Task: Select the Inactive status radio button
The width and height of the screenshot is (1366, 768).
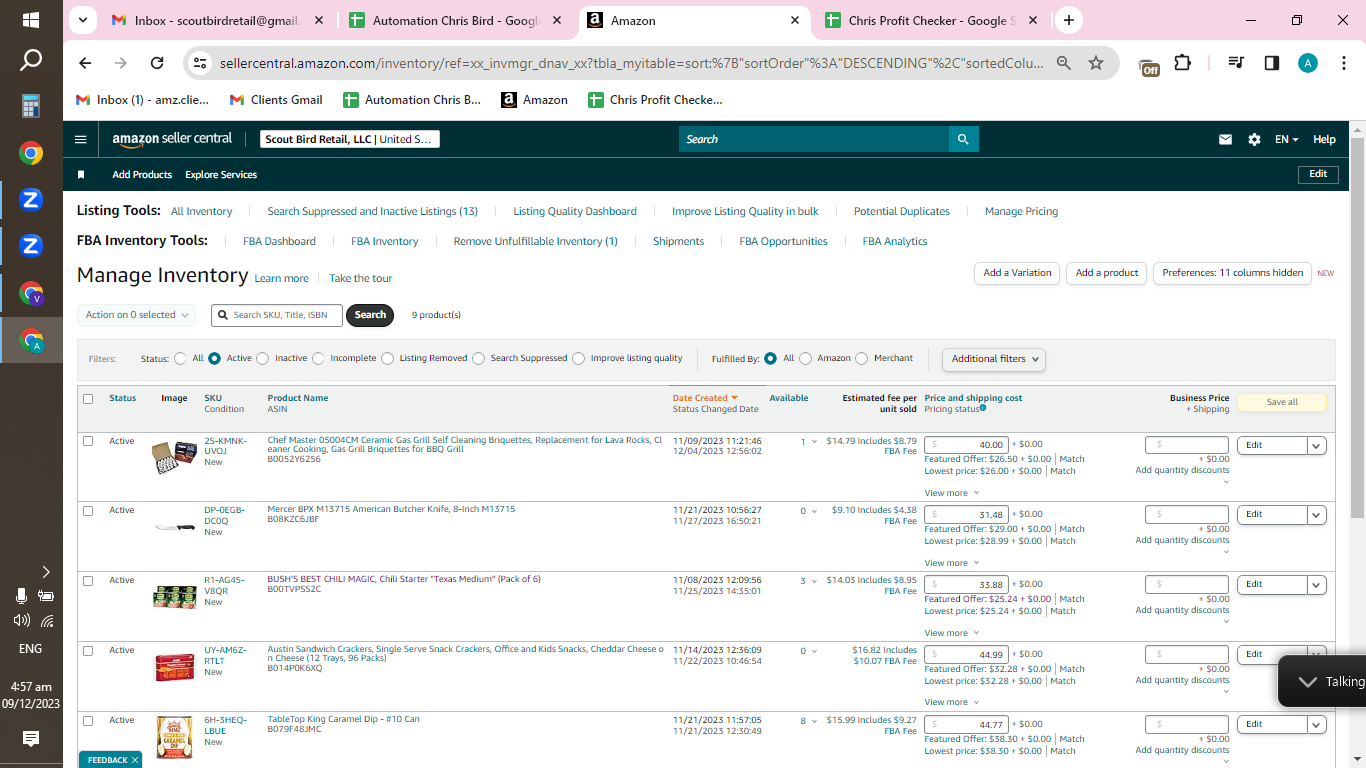Action: click(262, 358)
